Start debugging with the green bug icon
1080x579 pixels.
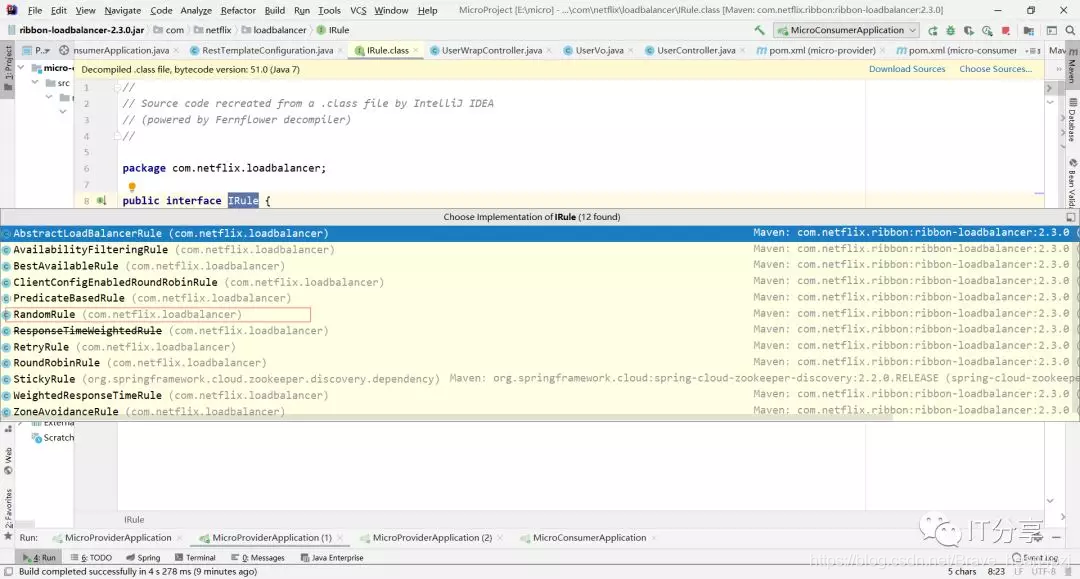coord(951,30)
